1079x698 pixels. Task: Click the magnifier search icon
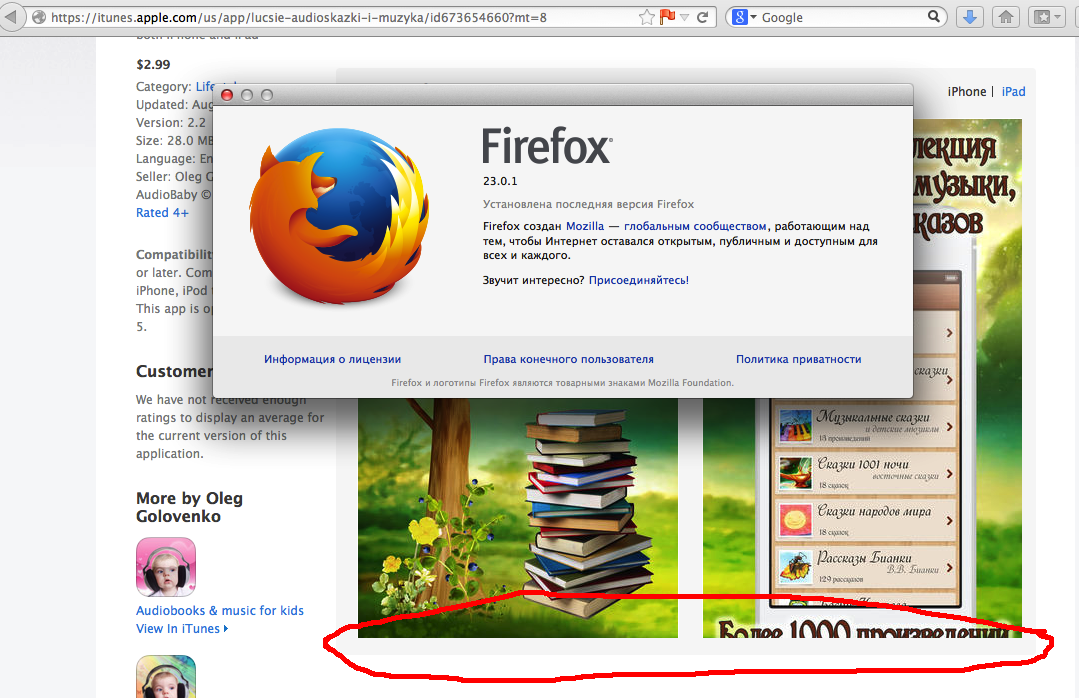[933, 17]
